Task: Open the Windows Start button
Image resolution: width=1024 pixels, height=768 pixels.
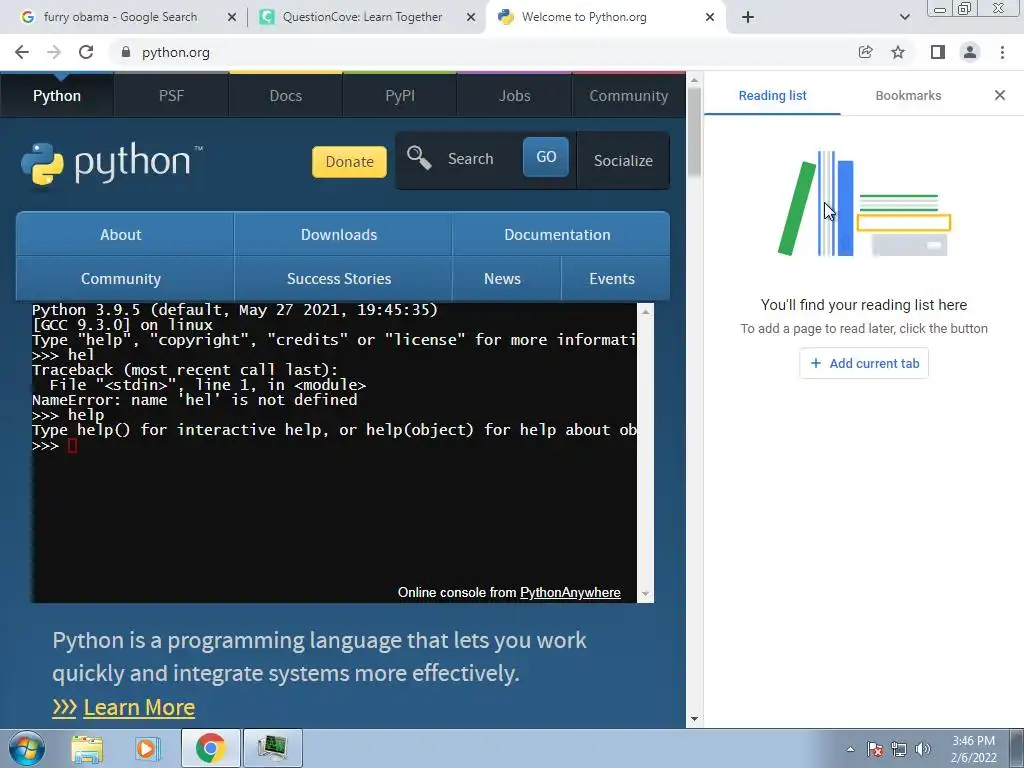Action: (x=27, y=748)
